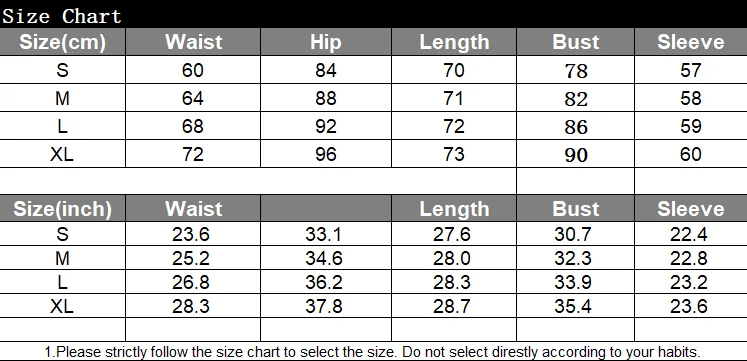The image size is (747, 361).
Task: Click the Bust header in inch table
Action: tap(575, 209)
